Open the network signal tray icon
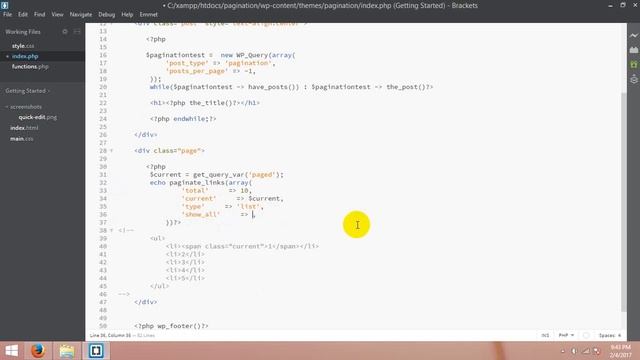This screenshot has width=640, height=360. point(586,351)
